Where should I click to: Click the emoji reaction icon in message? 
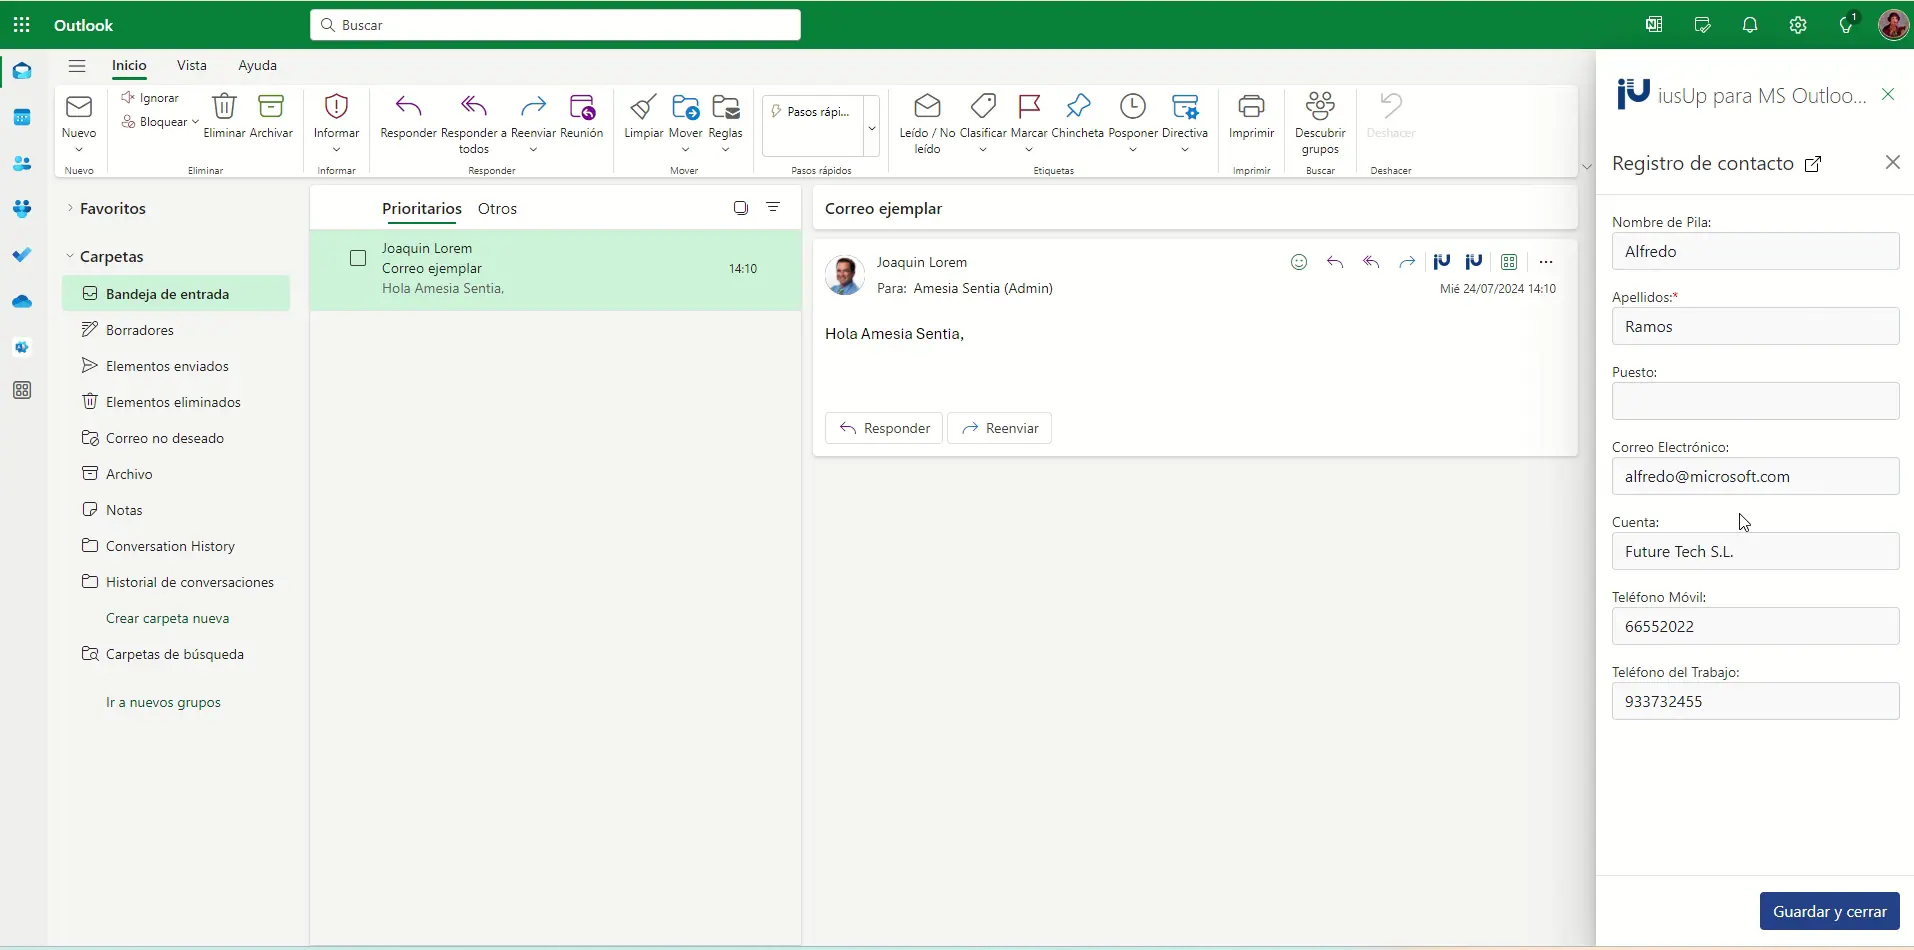1298,262
